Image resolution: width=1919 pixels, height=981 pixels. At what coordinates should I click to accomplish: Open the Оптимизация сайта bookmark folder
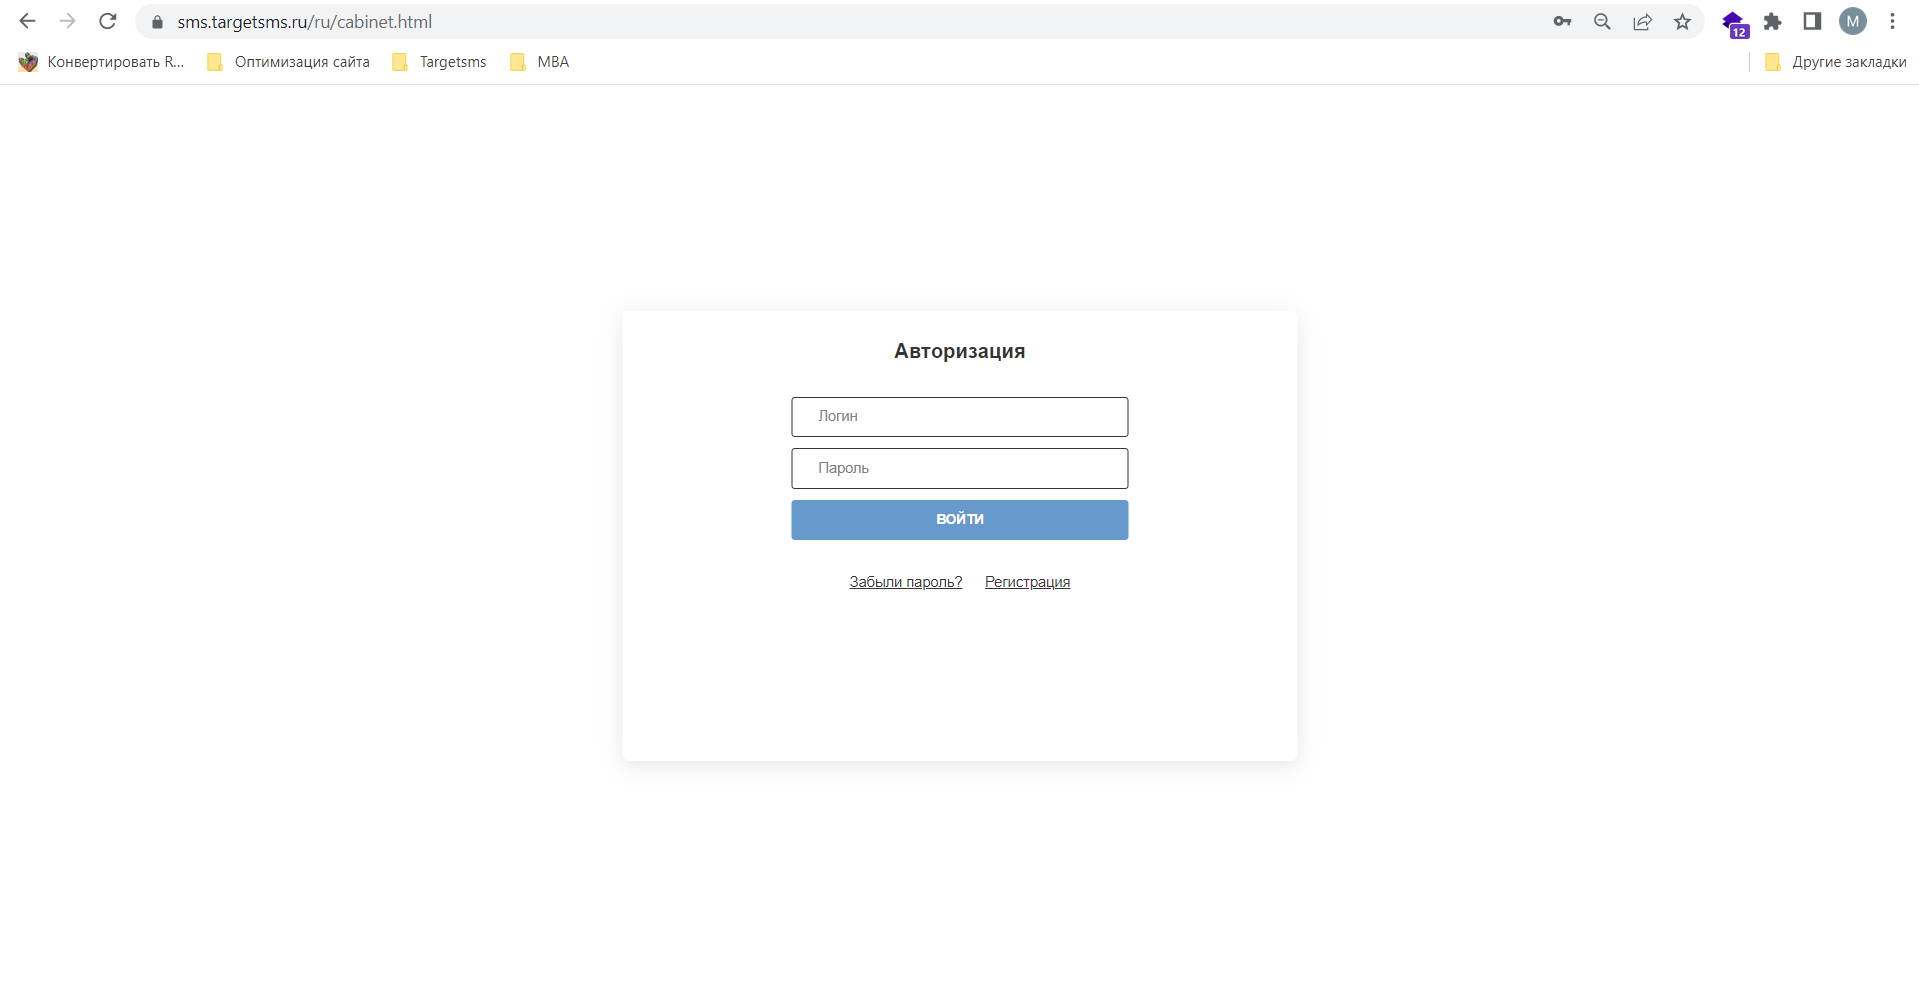[288, 62]
